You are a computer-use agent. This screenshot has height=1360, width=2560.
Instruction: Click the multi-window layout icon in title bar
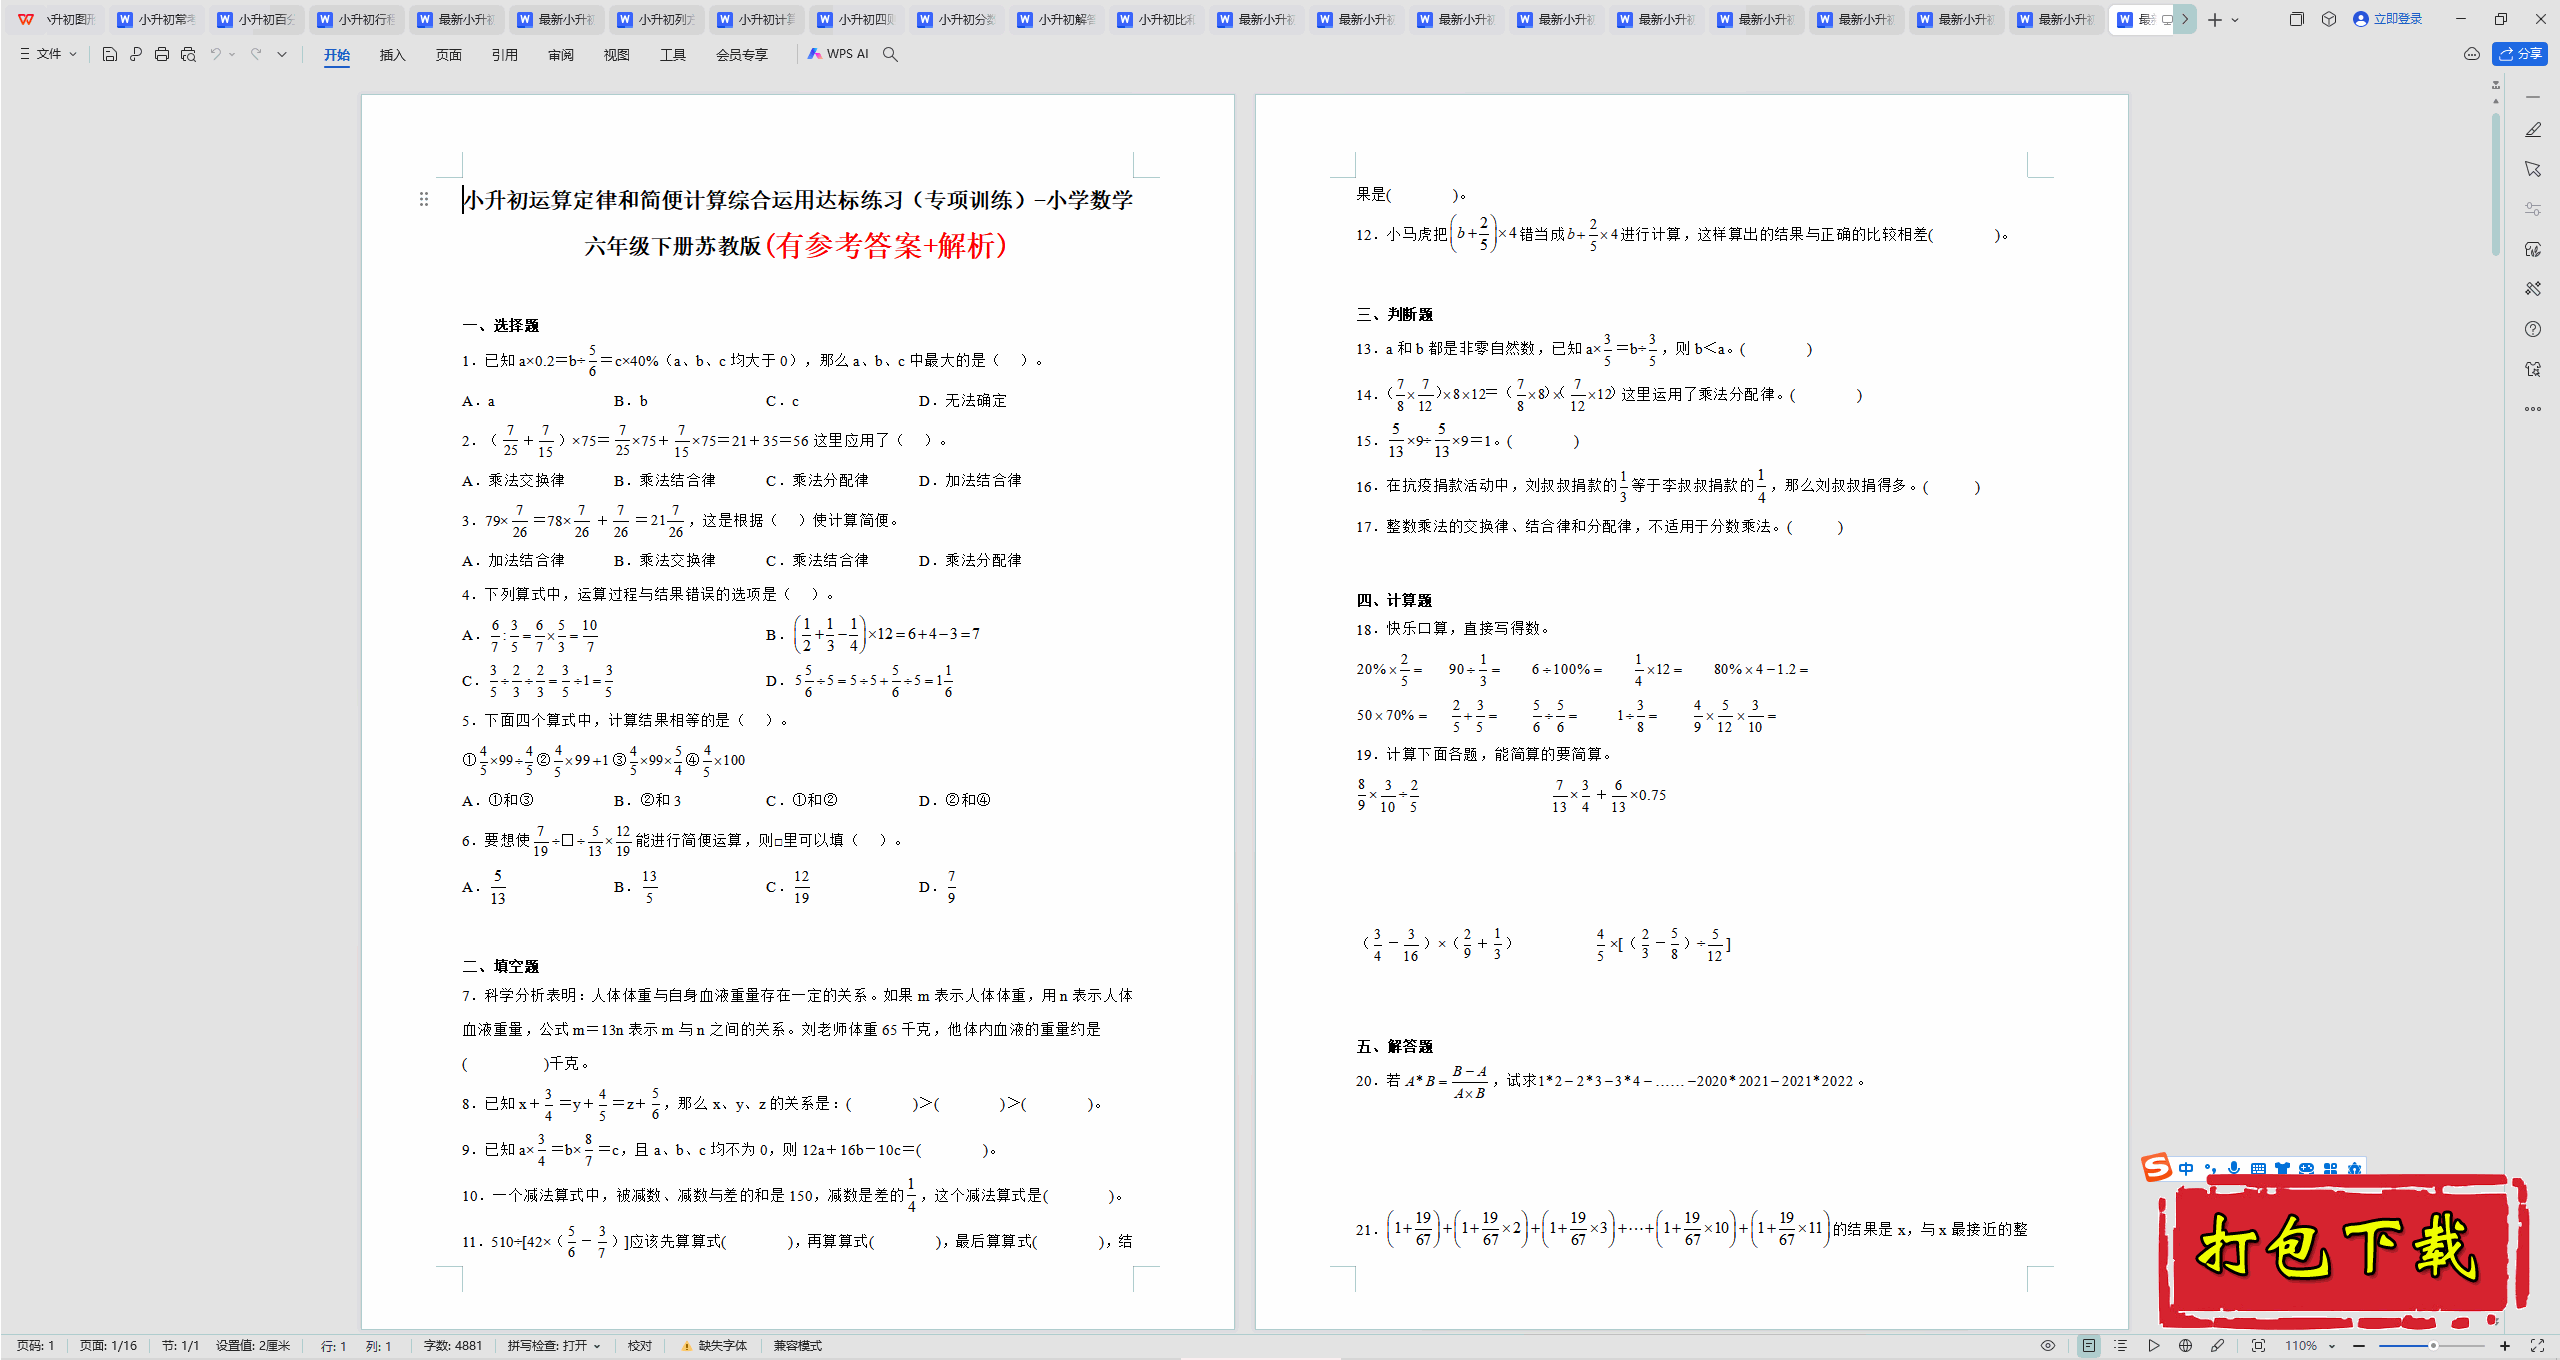click(x=2297, y=19)
